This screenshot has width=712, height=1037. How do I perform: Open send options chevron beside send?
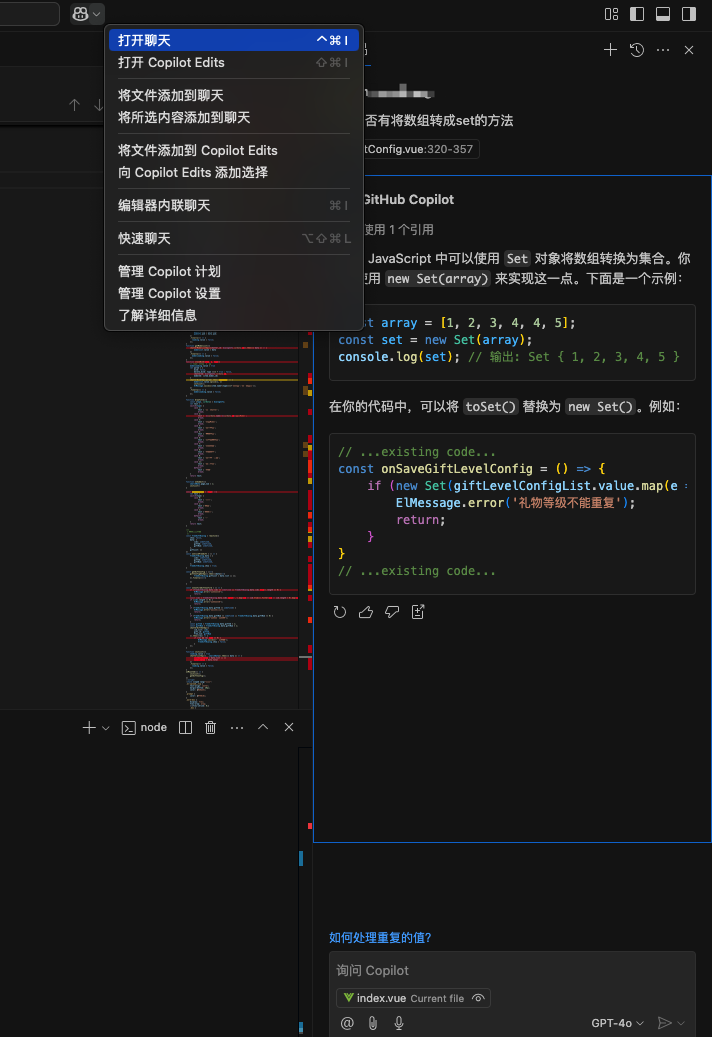682,1023
